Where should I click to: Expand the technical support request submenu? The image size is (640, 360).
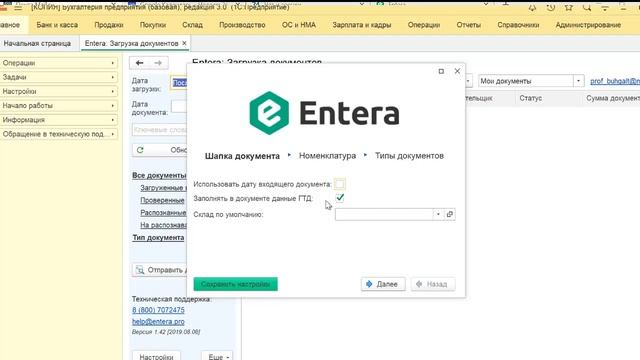click(x=59, y=134)
